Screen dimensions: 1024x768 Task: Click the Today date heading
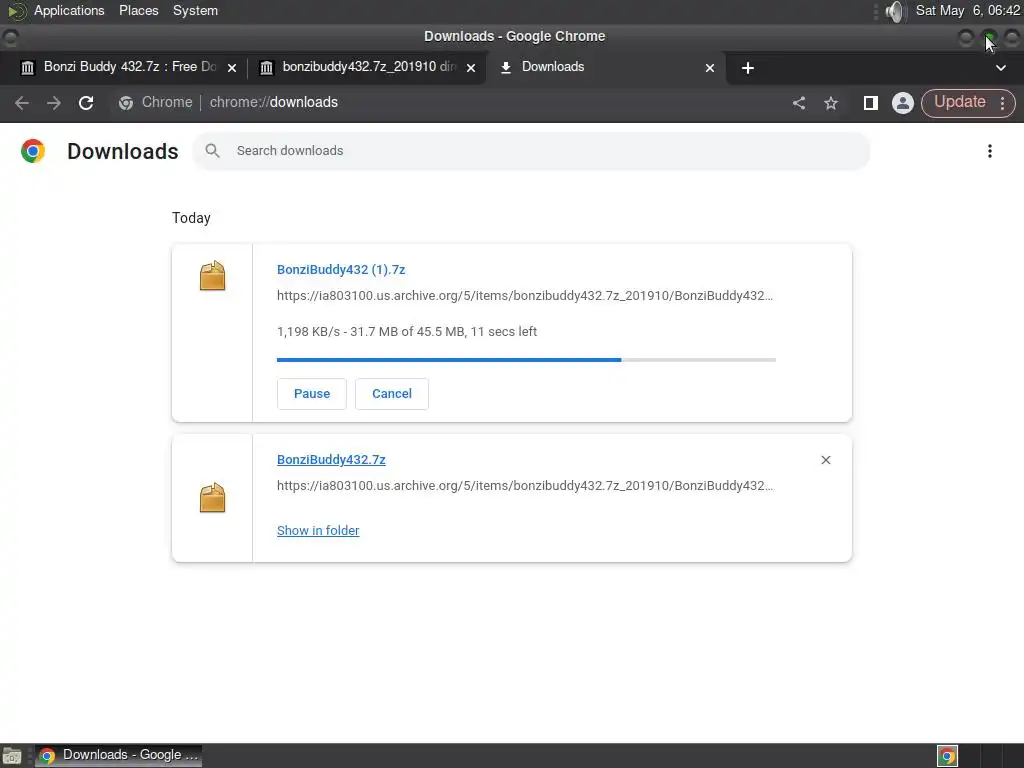[x=191, y=217]
